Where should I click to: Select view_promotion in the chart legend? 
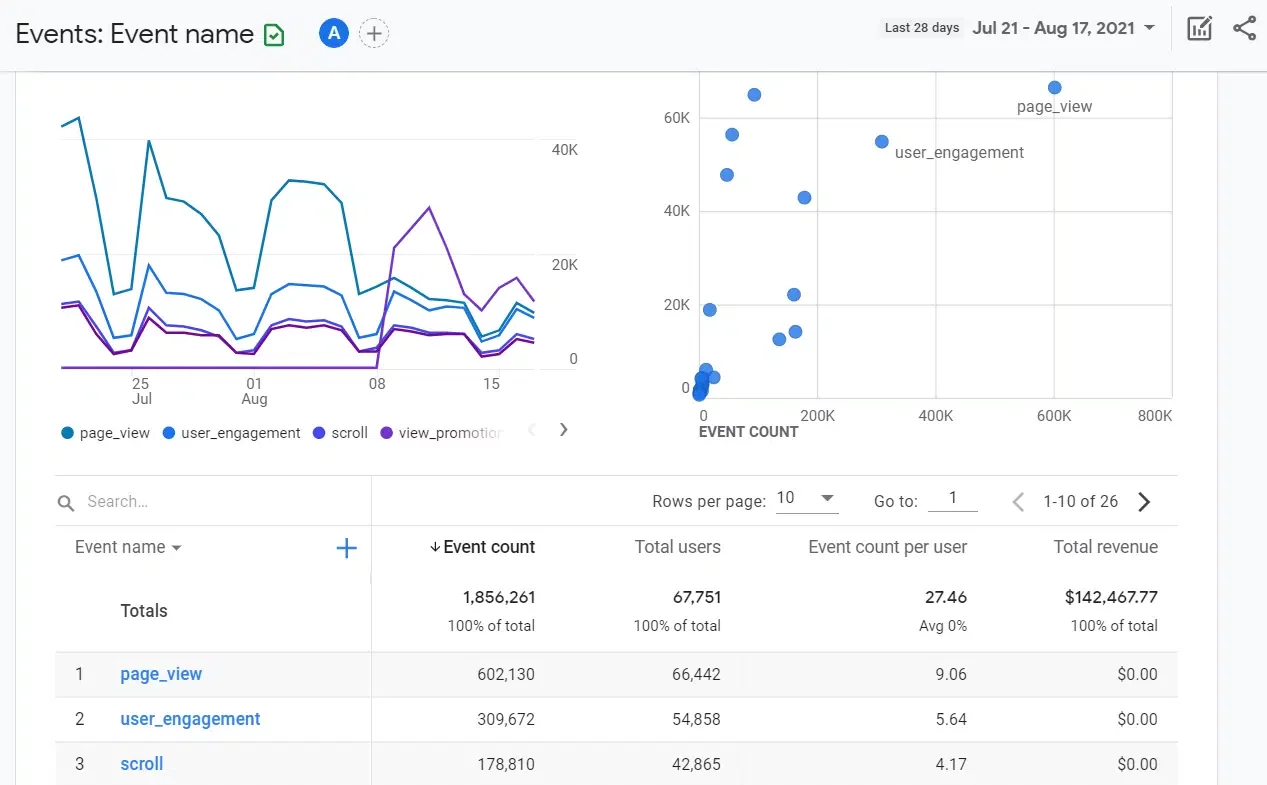click(x=447, y=432)
